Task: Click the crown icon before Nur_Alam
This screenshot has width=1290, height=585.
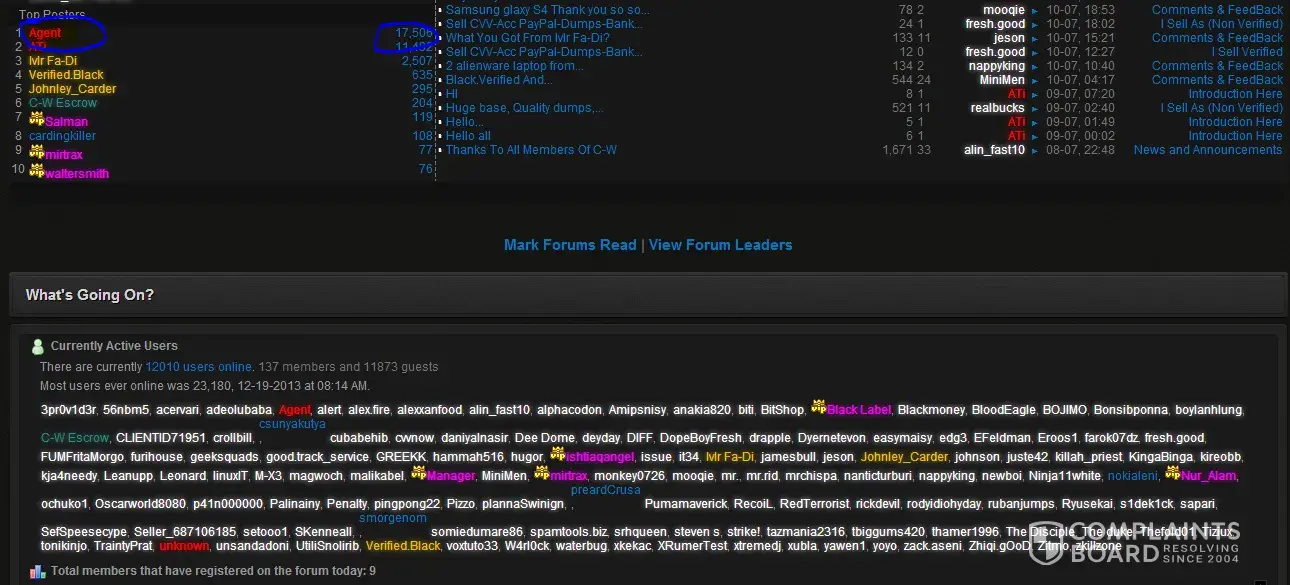Action: coord(1172,473)
